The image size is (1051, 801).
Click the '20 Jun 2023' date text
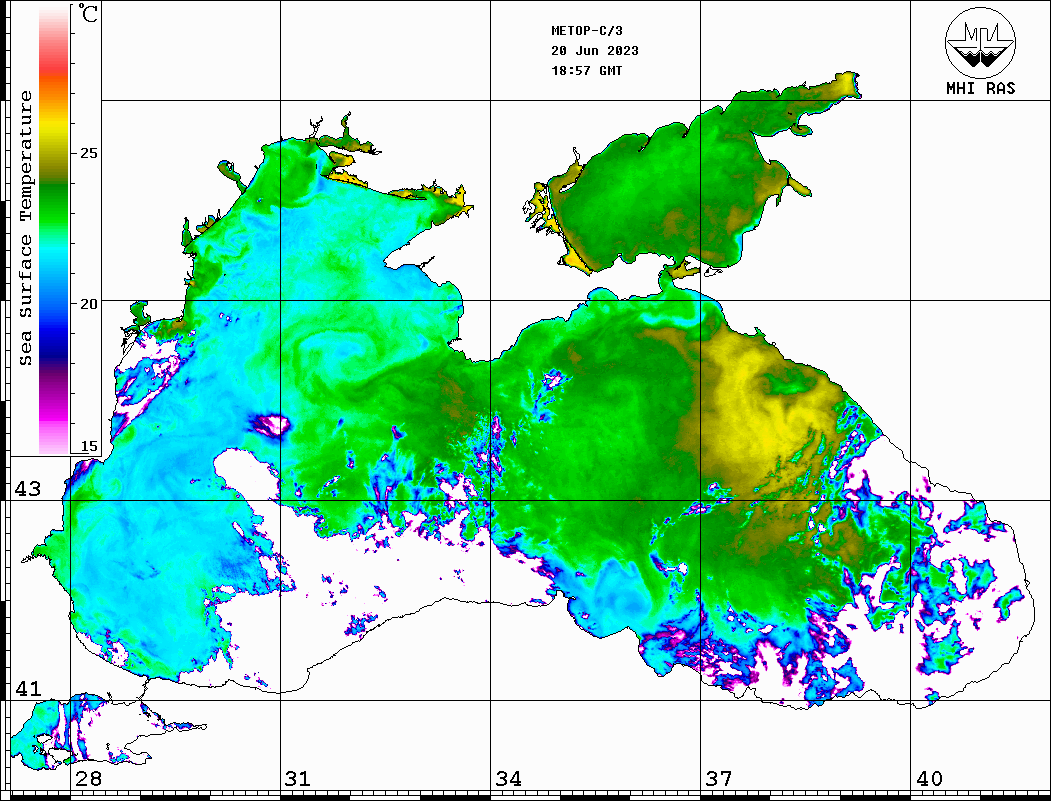pos(595,51)
